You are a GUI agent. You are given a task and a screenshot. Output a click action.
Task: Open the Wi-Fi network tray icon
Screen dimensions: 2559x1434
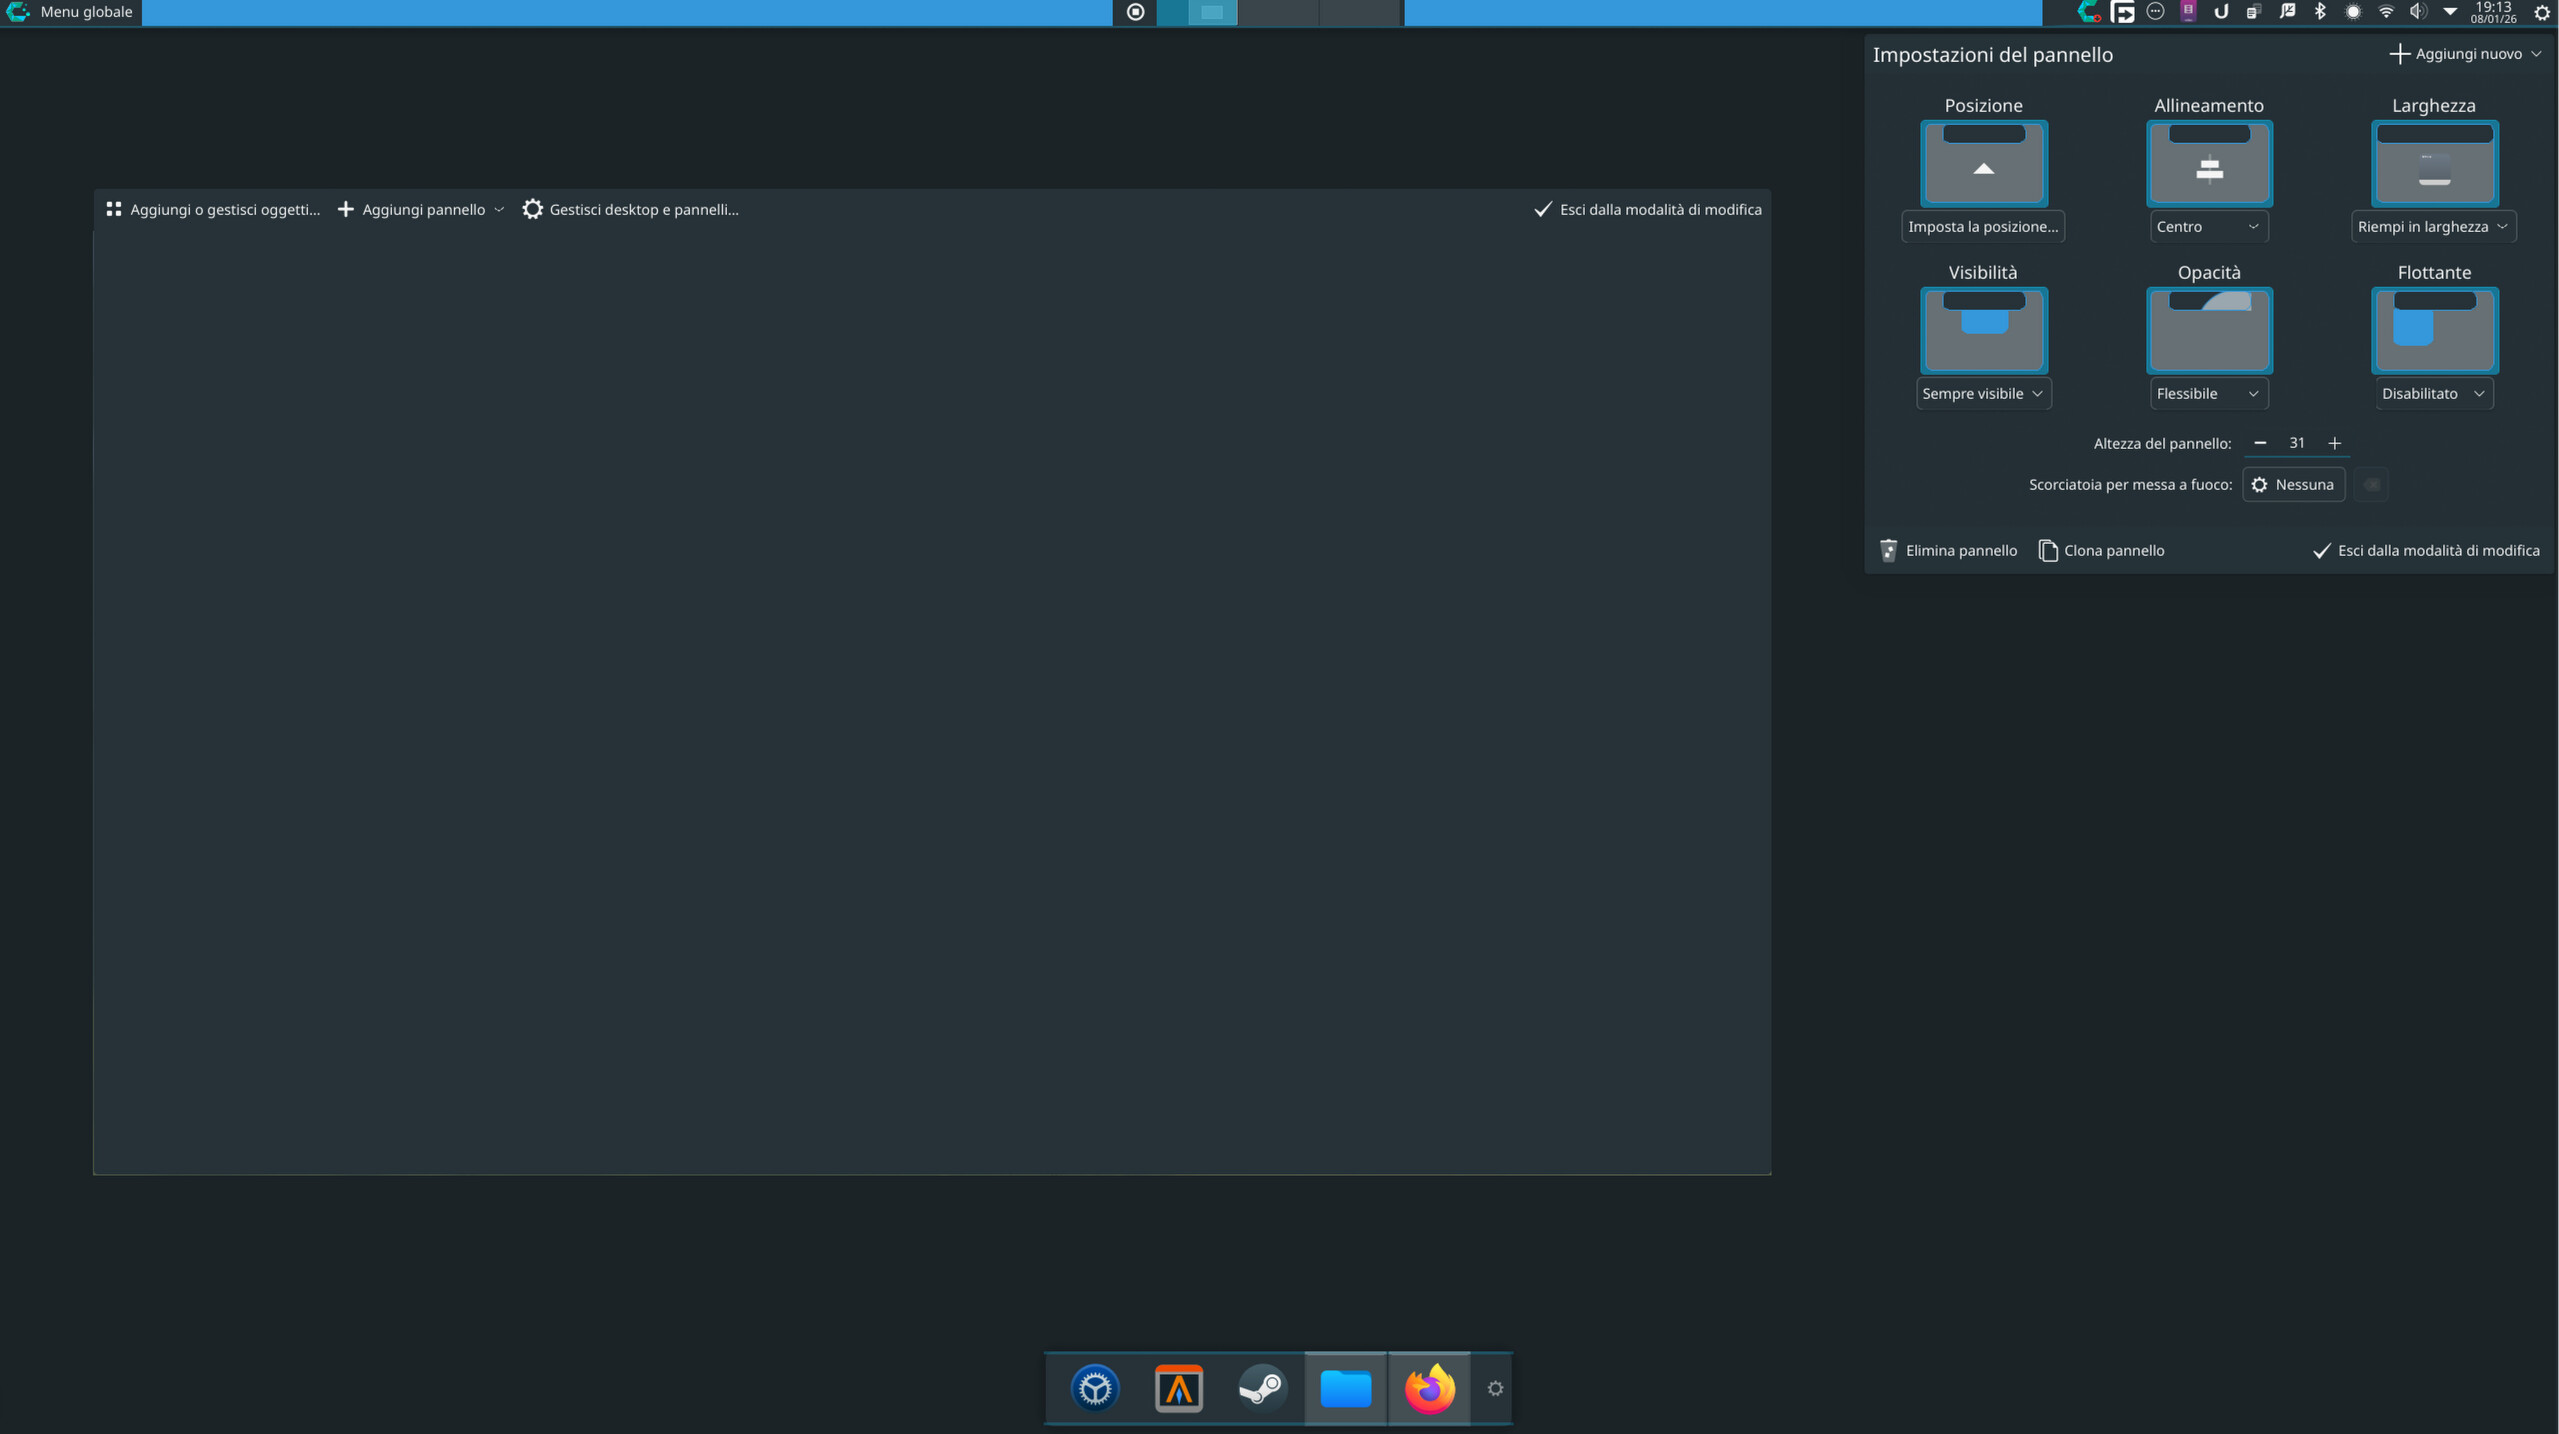(2386, 12)
